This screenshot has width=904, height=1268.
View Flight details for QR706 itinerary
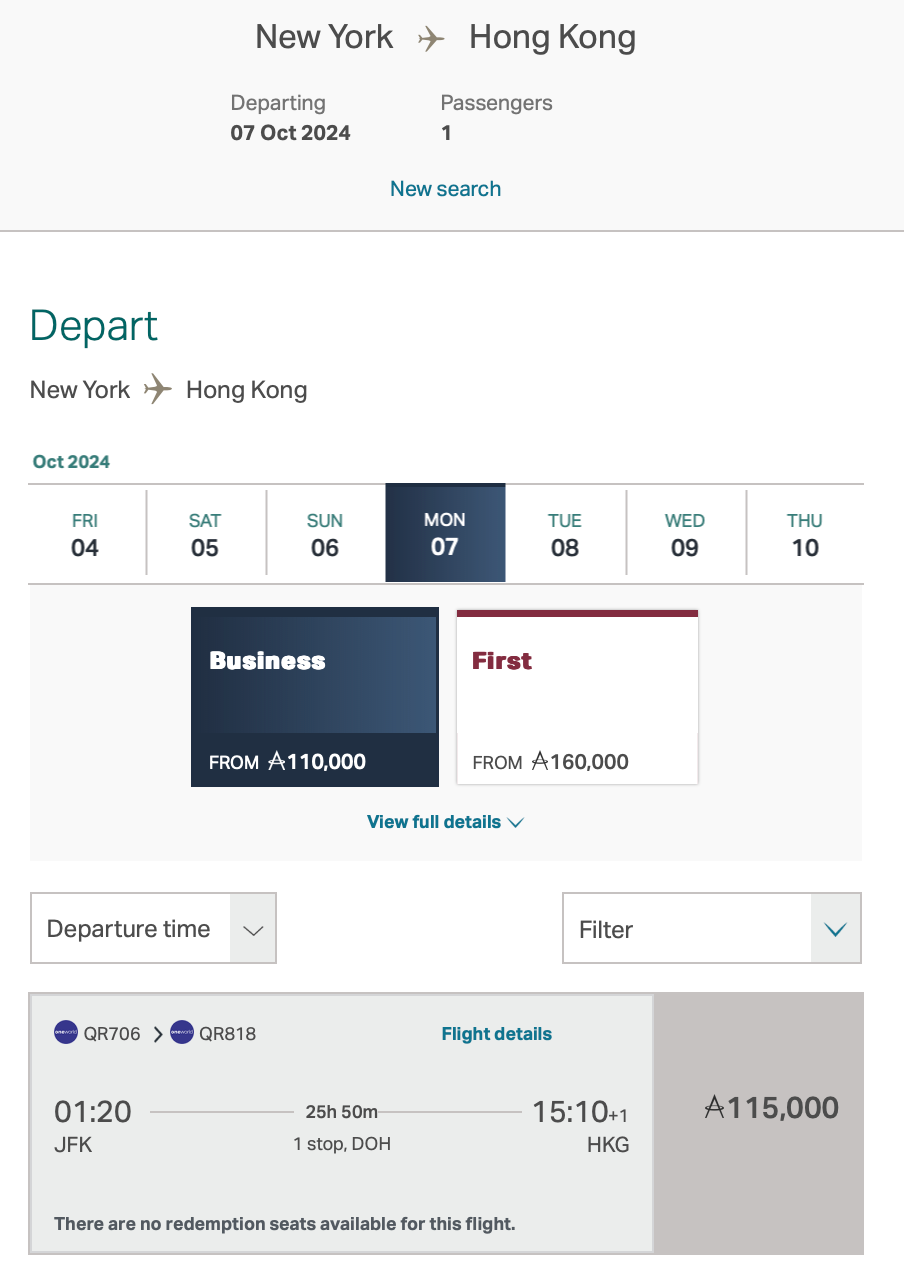point(496,1033)
